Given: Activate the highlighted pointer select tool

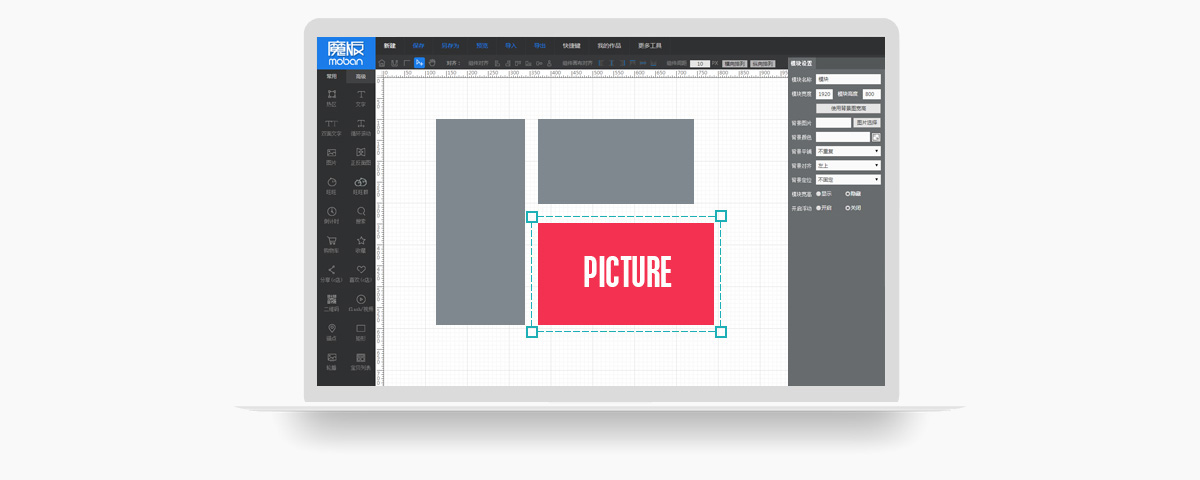Looking at the screenshot, I should (420, 62).
